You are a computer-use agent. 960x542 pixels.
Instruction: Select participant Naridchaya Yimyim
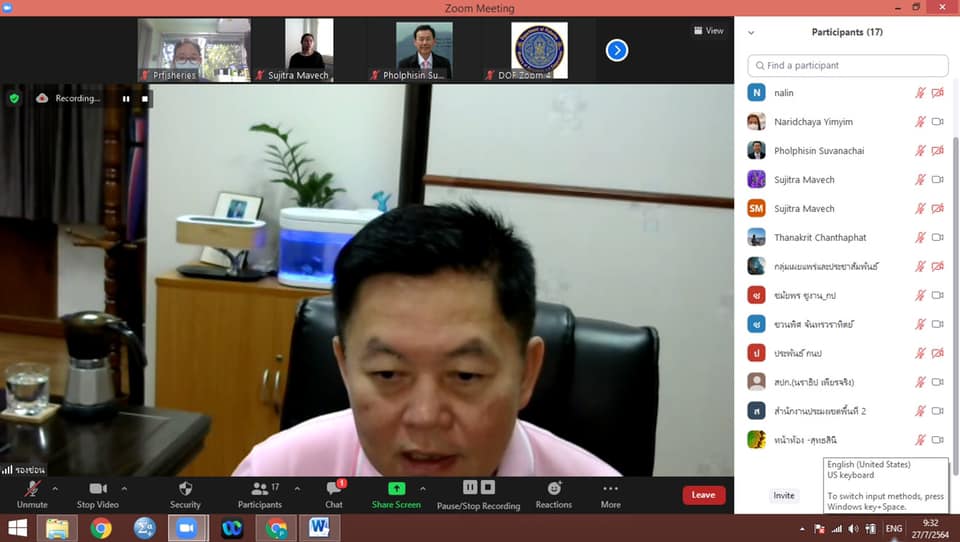click(x=847, y=121)
